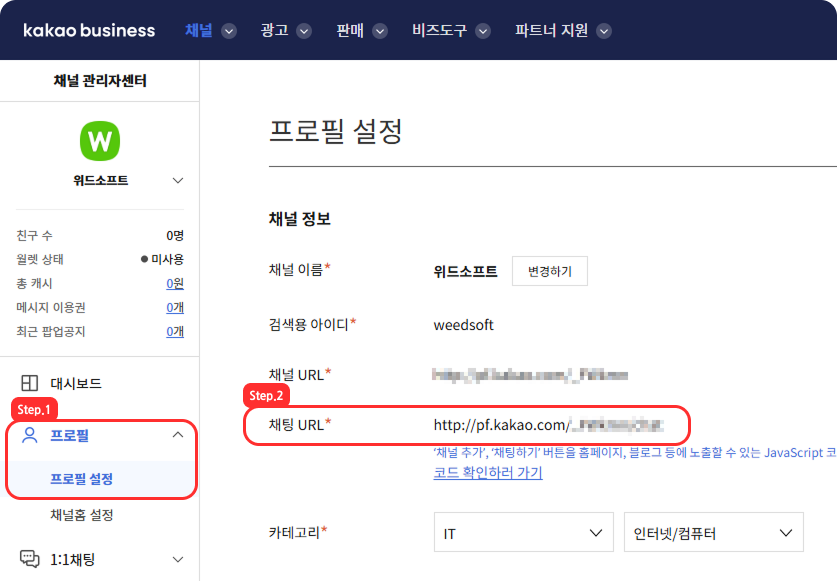
Task: Click the 채널 관리자센터 heading
Action: point(100,81)
